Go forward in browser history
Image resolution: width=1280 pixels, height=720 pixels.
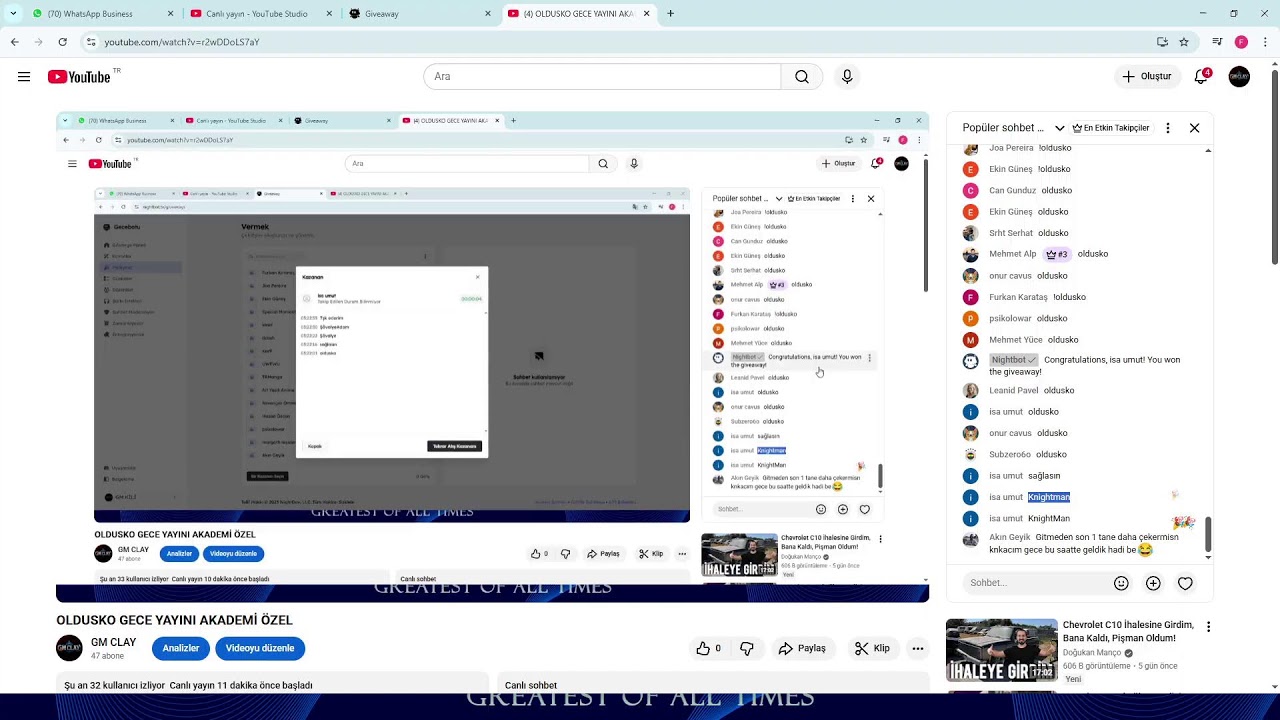(x=38, y=42)
